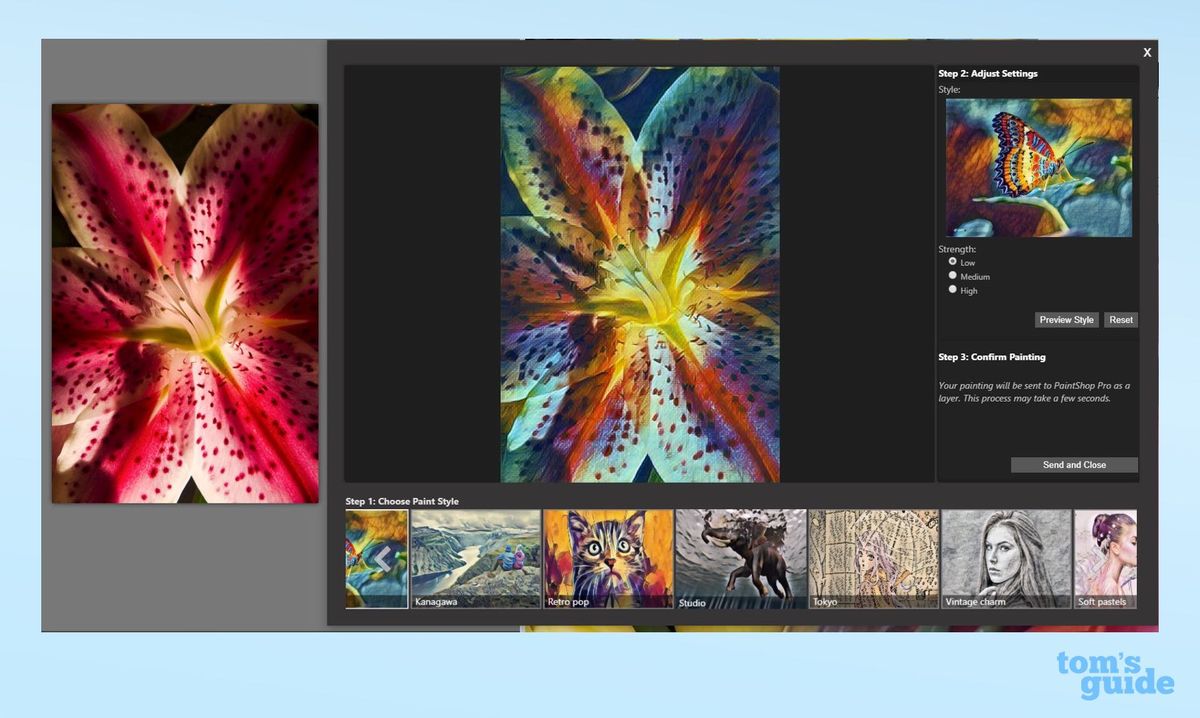Viewport: 1200px width, 718px height.
Task: Set the painting strength to High
Action: click(x=953, y=289)
